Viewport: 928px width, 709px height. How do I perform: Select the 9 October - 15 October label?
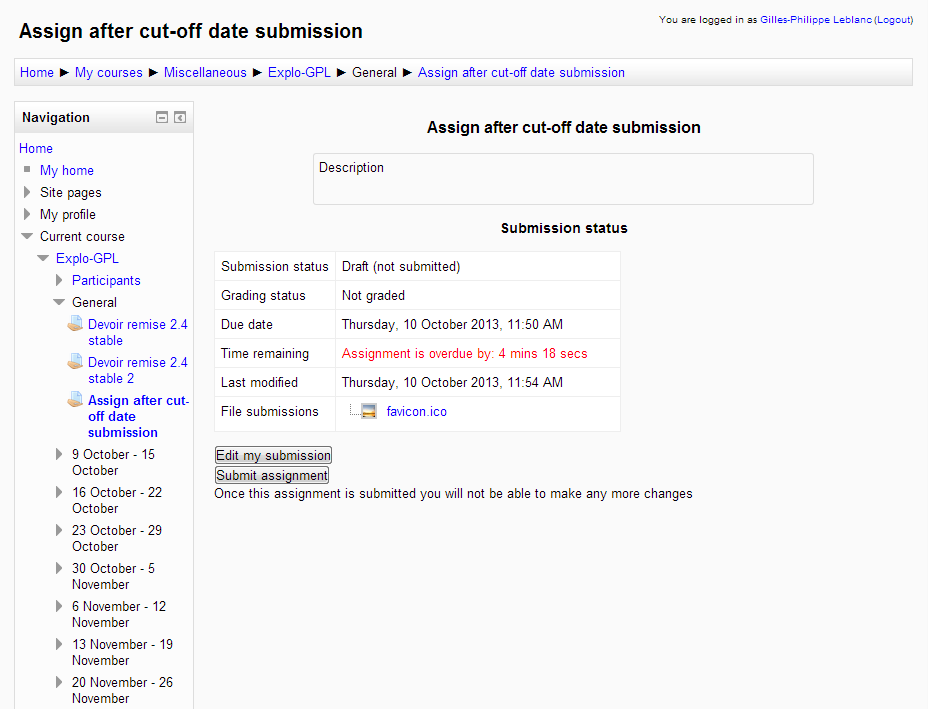[113, 462]
